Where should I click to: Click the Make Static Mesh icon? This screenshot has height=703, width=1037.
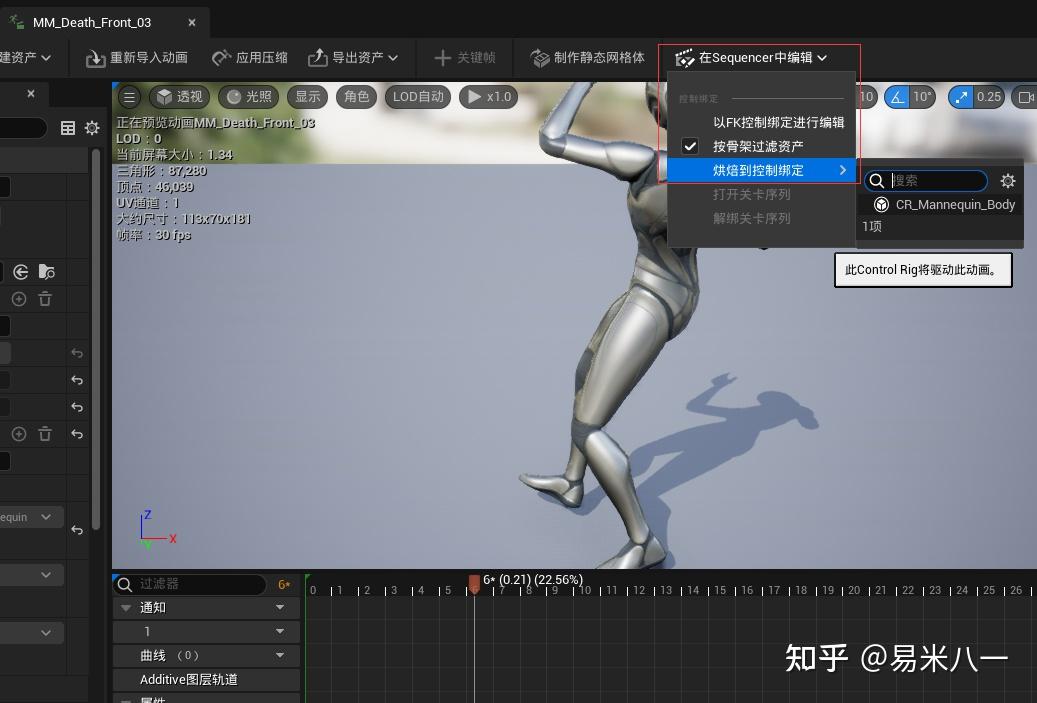coord(541,57)
